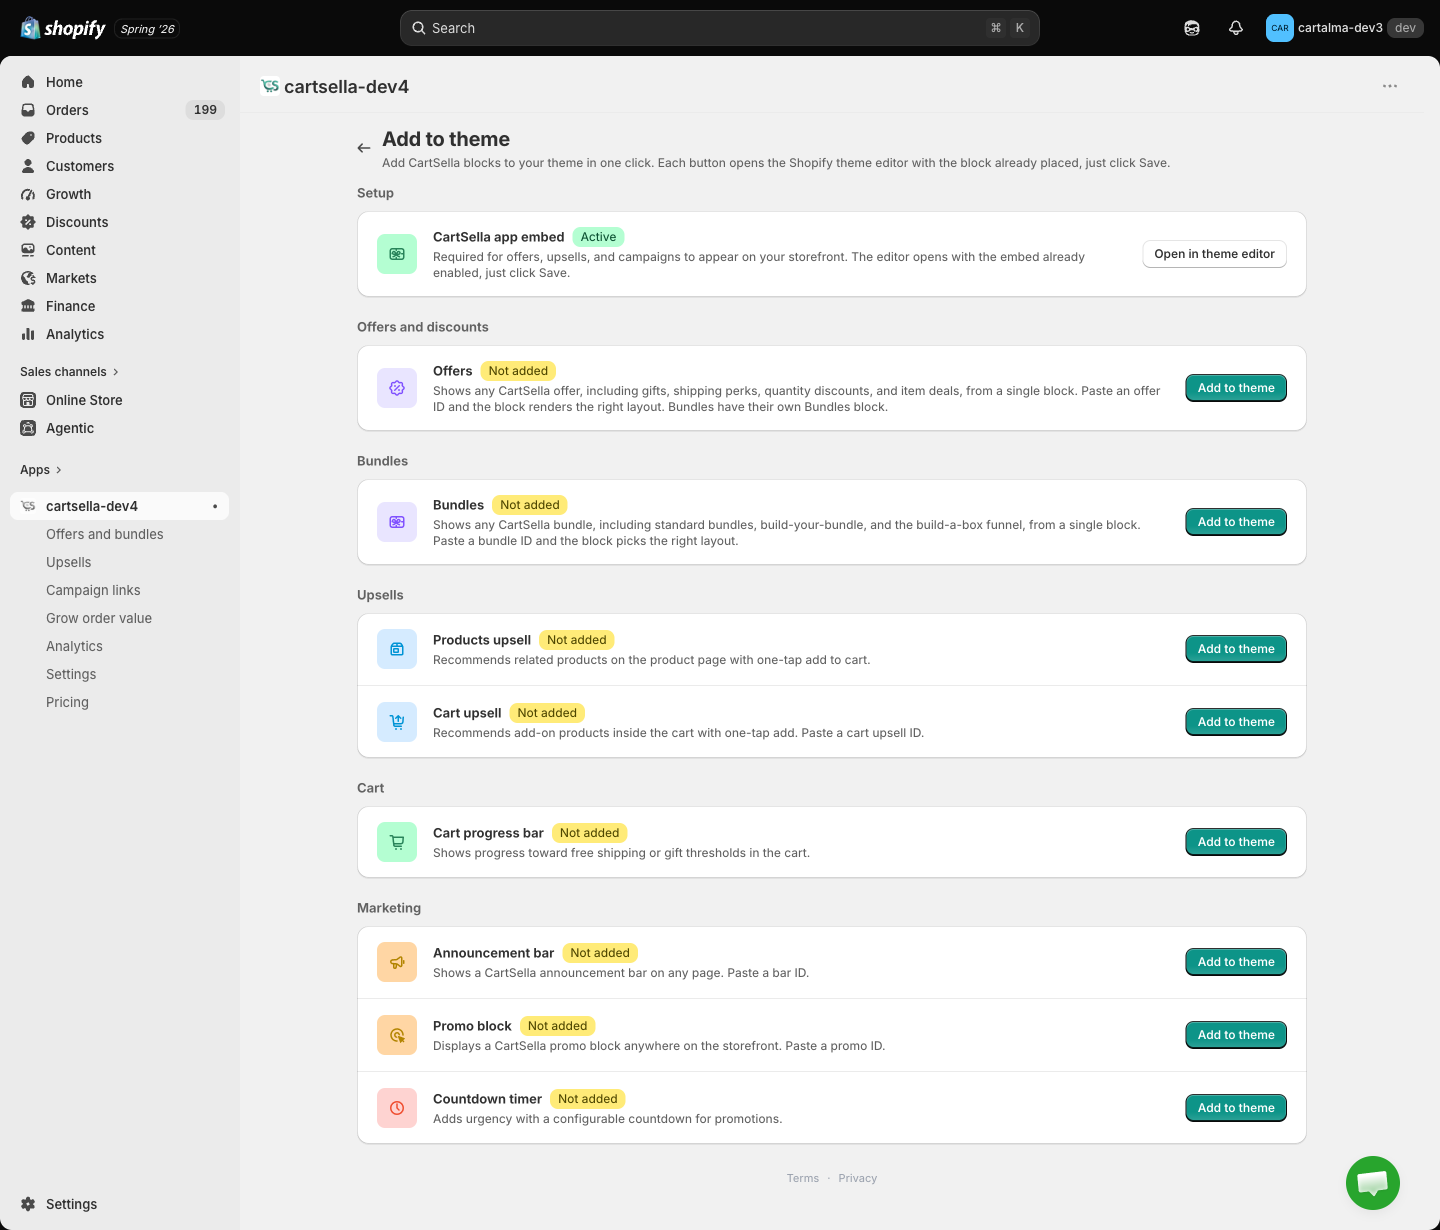Open Campaign links in app nav

coord(93,590)
